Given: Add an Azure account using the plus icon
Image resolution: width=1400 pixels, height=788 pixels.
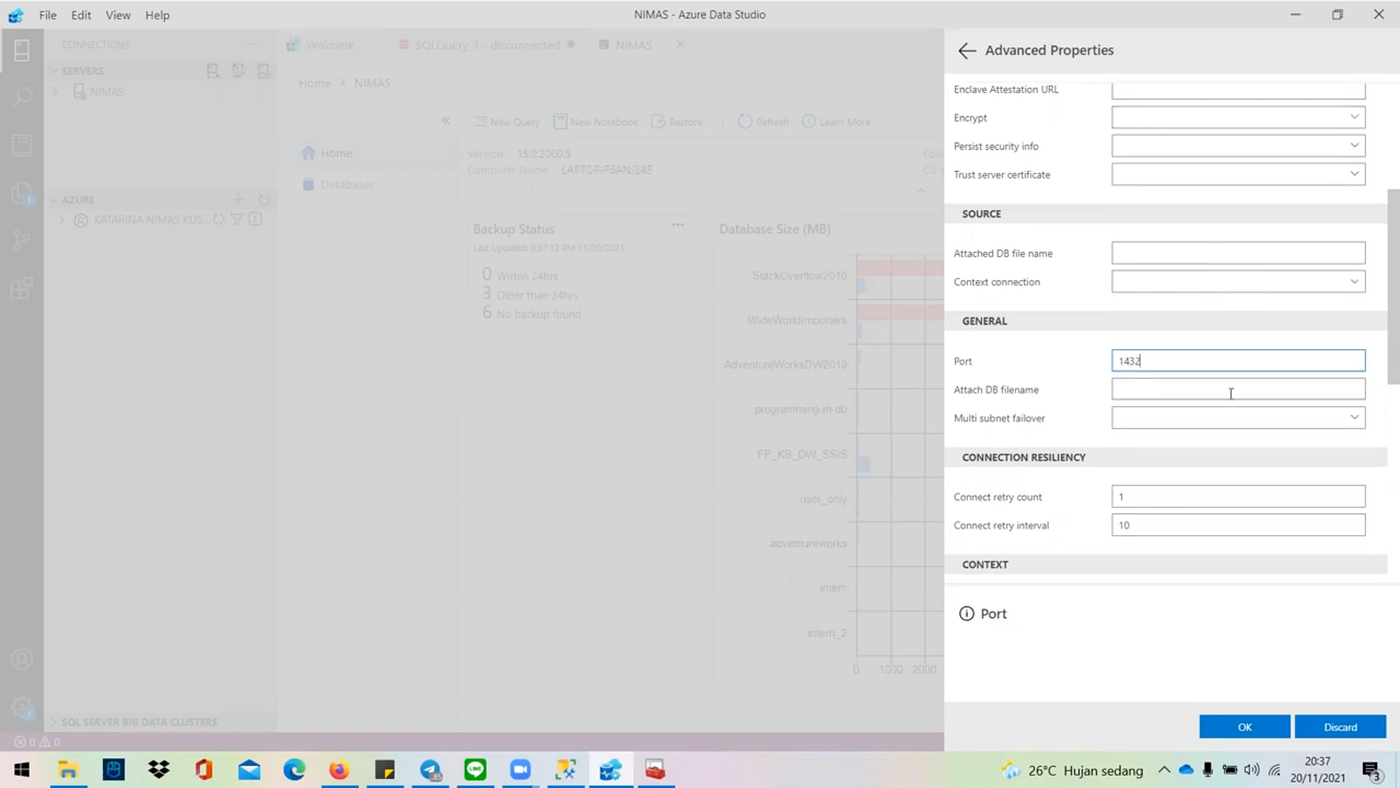Looking at the screenshot, I should 238,199.
